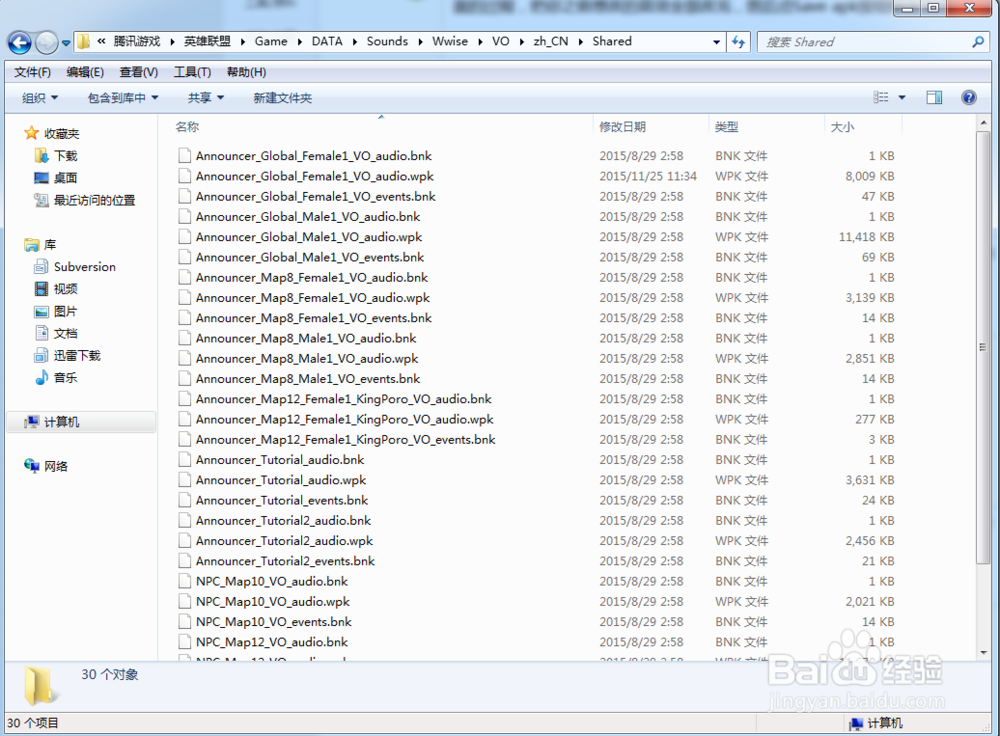1000x736 pixels.
Task: Click the Sounds breadcrumb segment
Action: point(387,41)
